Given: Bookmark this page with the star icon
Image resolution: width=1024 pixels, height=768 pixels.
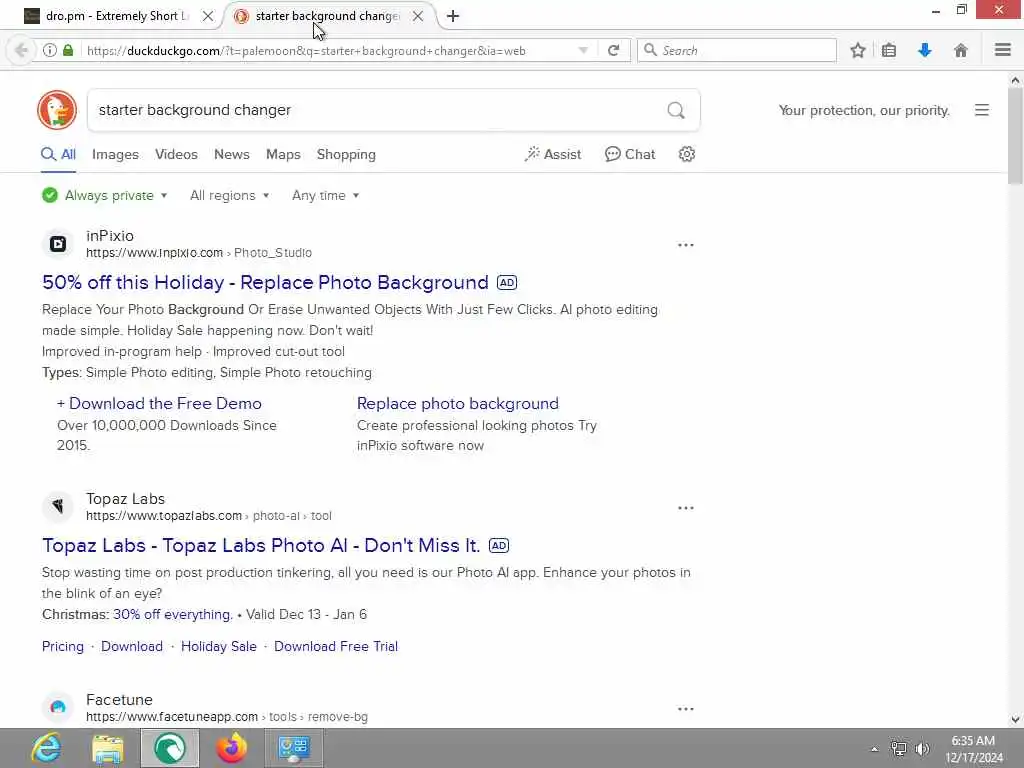Looking at the screenshot, I should [x=857, y=50].
